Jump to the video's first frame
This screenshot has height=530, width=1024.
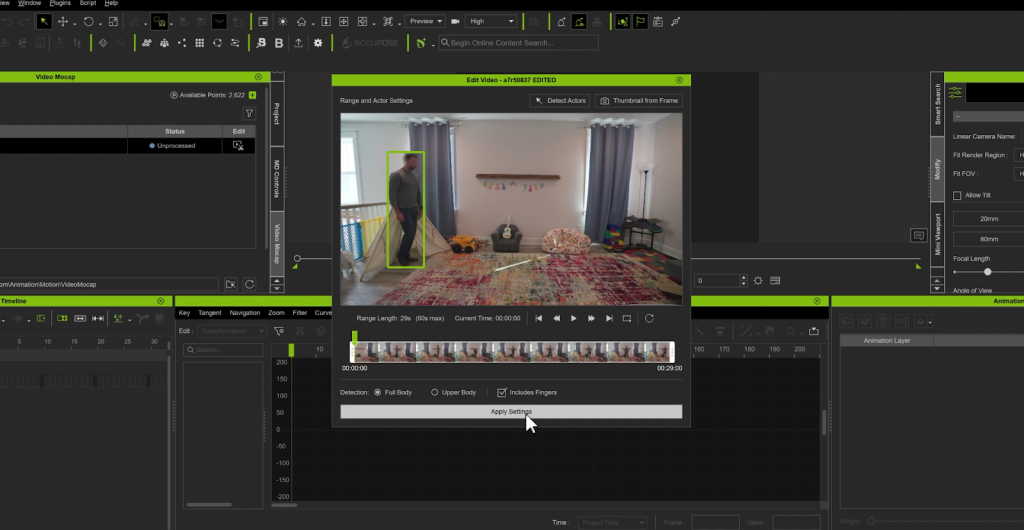(x=539, y=318)
